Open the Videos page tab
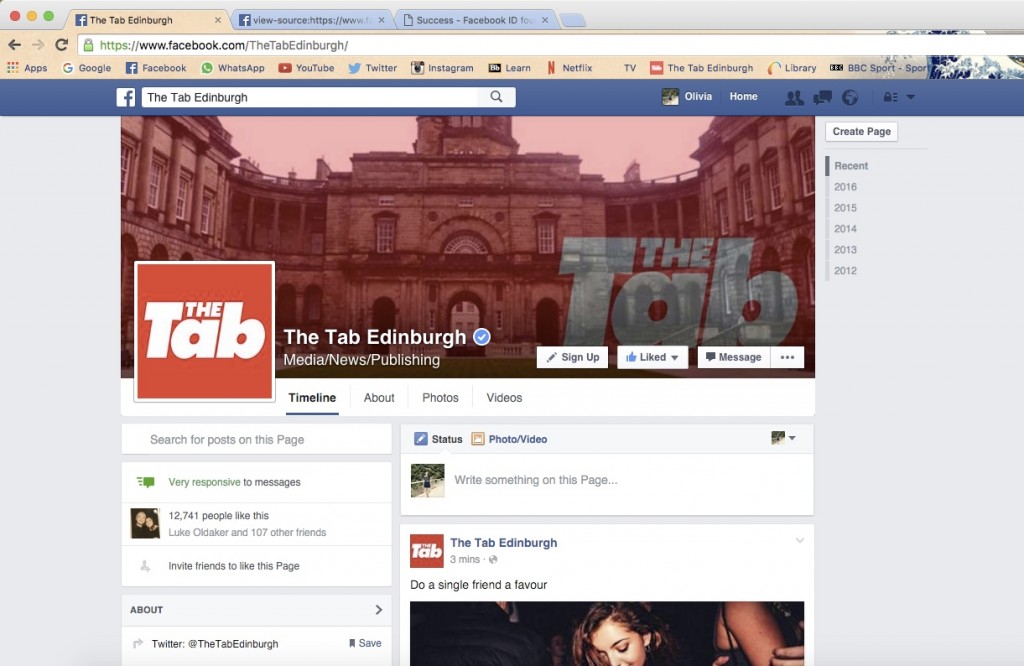The height and width of the screenshot is (666, 1024). [504, 398]
